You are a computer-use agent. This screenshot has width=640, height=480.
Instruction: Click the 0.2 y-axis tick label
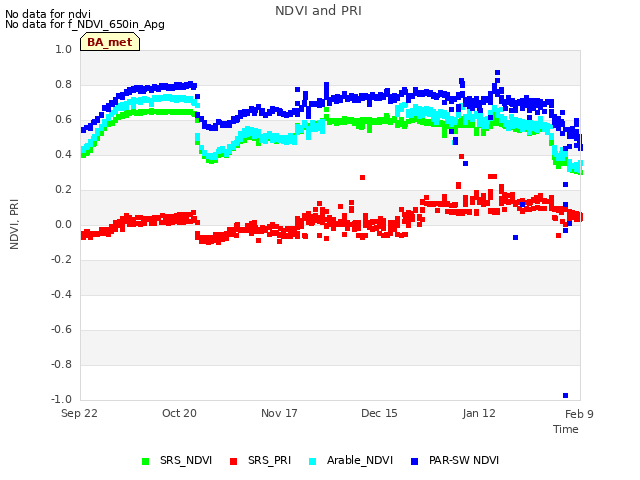tap(63, 189)
